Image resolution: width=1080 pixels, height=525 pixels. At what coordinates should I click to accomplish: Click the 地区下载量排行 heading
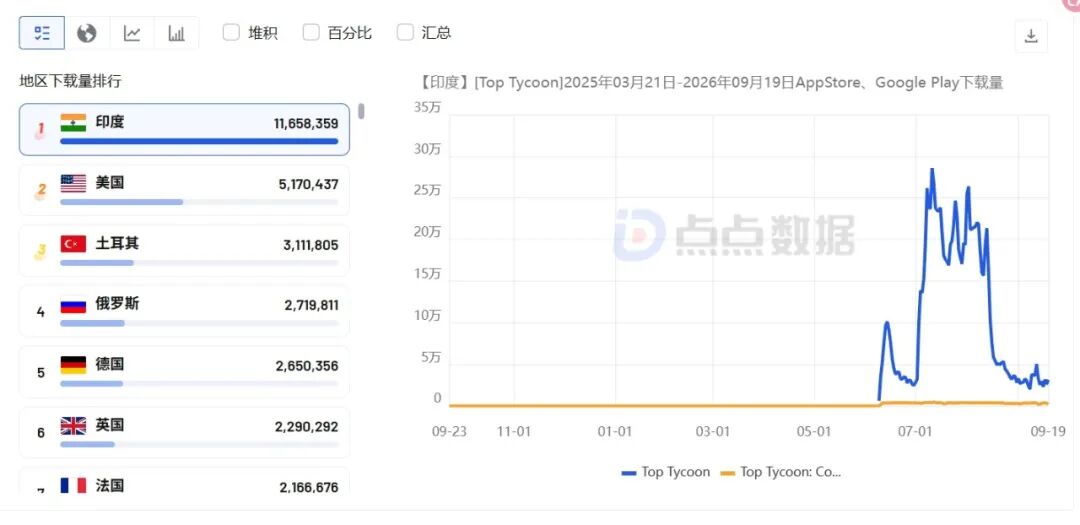70,81
